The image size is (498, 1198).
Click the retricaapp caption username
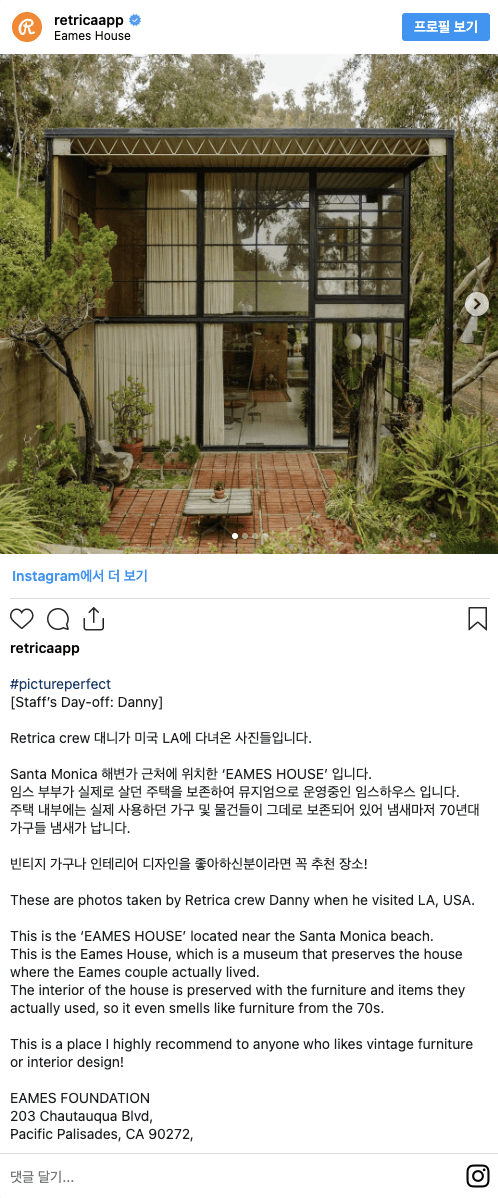click(x=45, y=649)
